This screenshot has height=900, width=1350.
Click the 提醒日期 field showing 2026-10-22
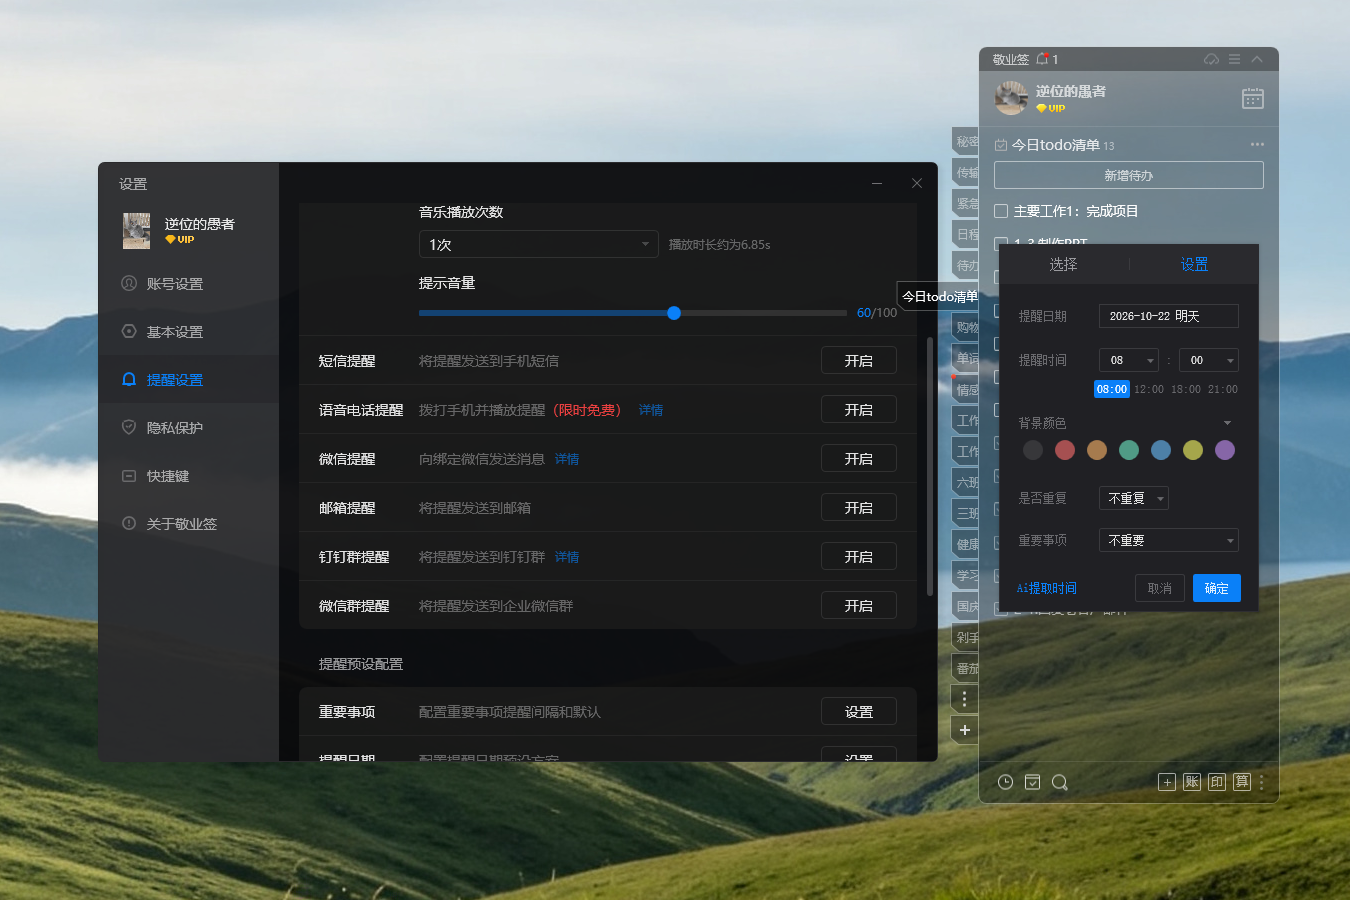[1168, 316]
